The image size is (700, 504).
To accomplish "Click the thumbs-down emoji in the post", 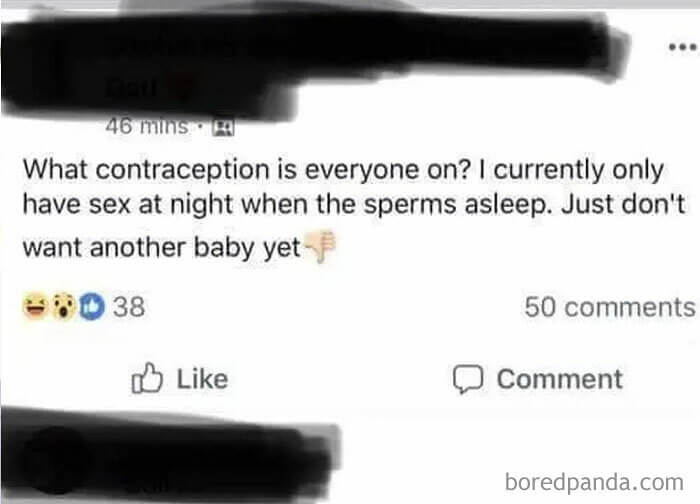I will [x=319, y=248].
